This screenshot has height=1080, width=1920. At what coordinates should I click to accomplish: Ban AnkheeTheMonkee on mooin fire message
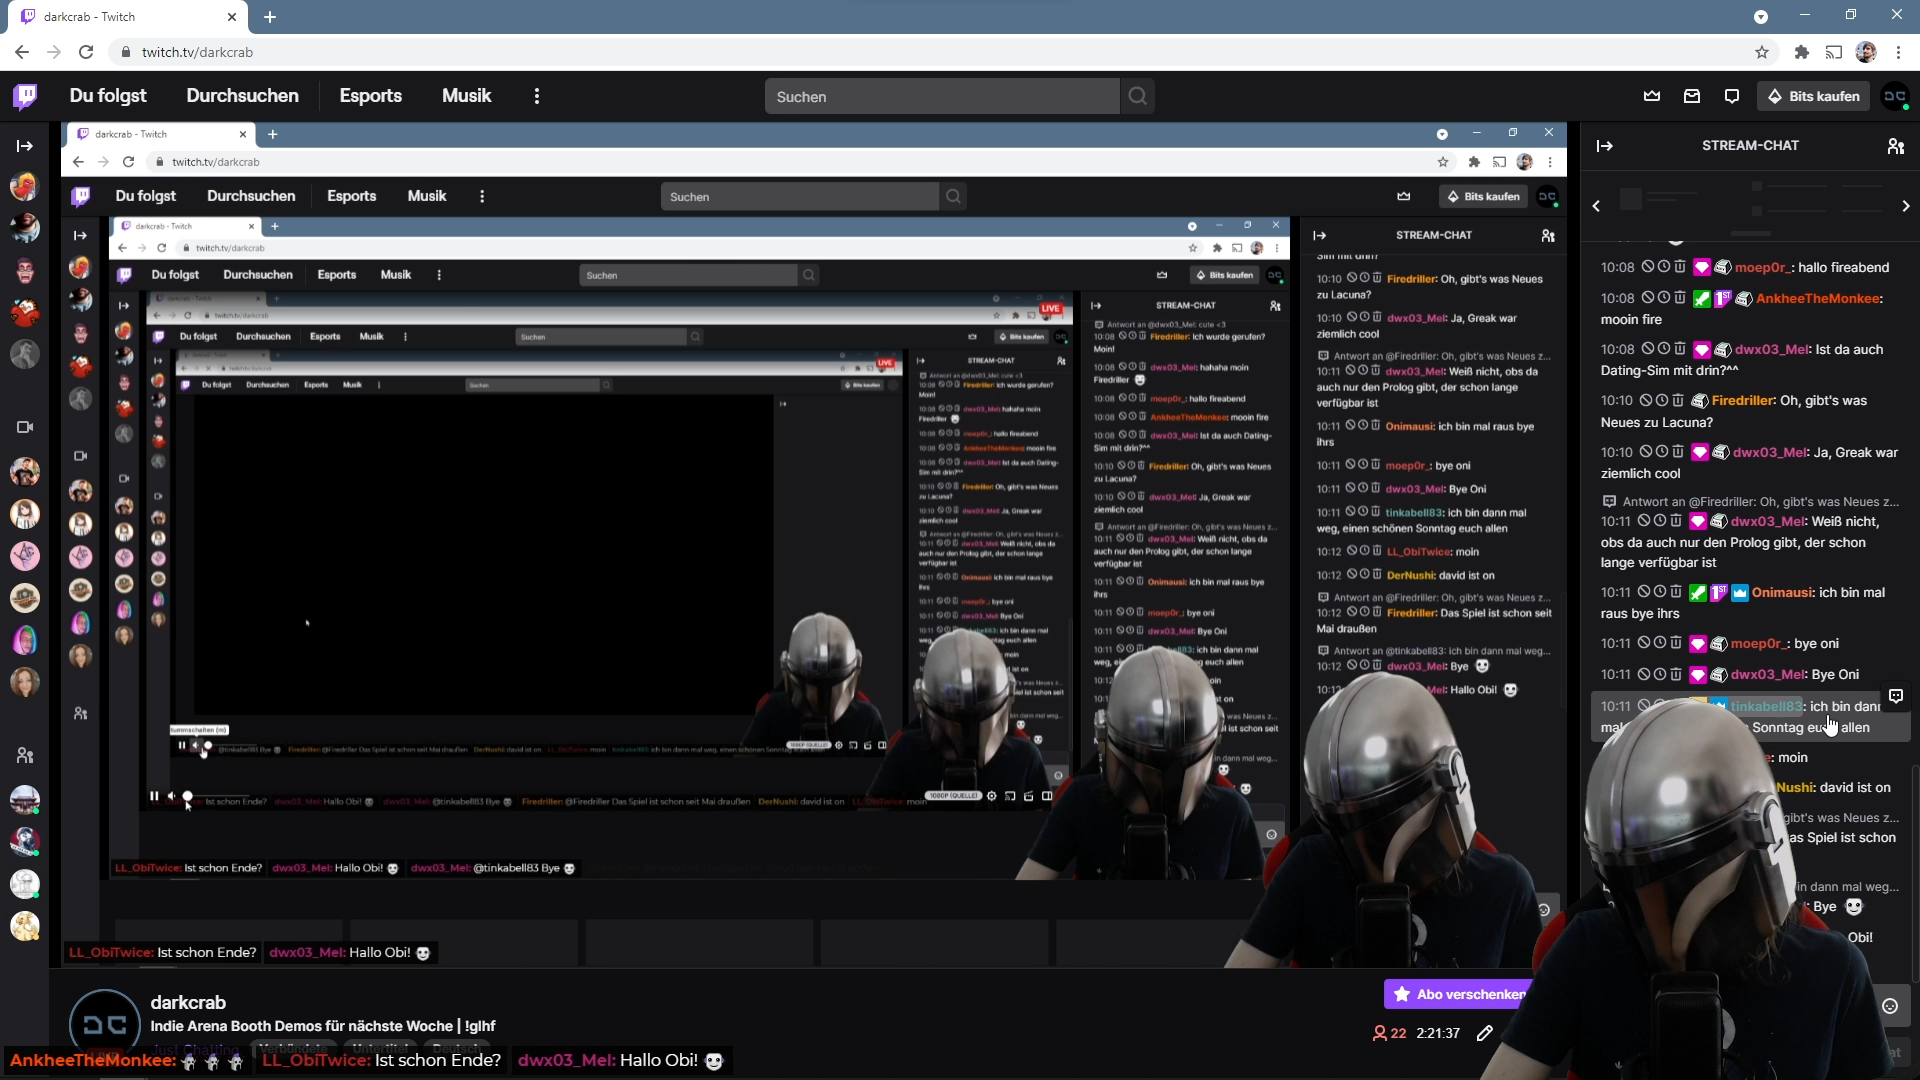pyautogui.click(x=1647, y=298)
